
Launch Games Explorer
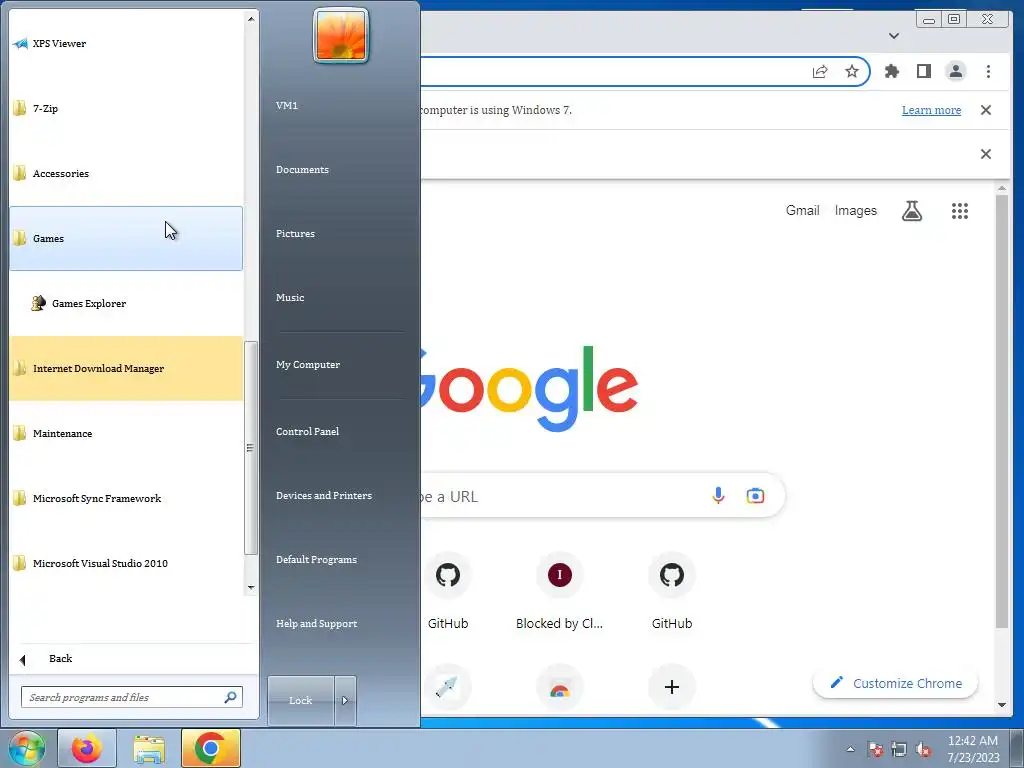(125, 303)
